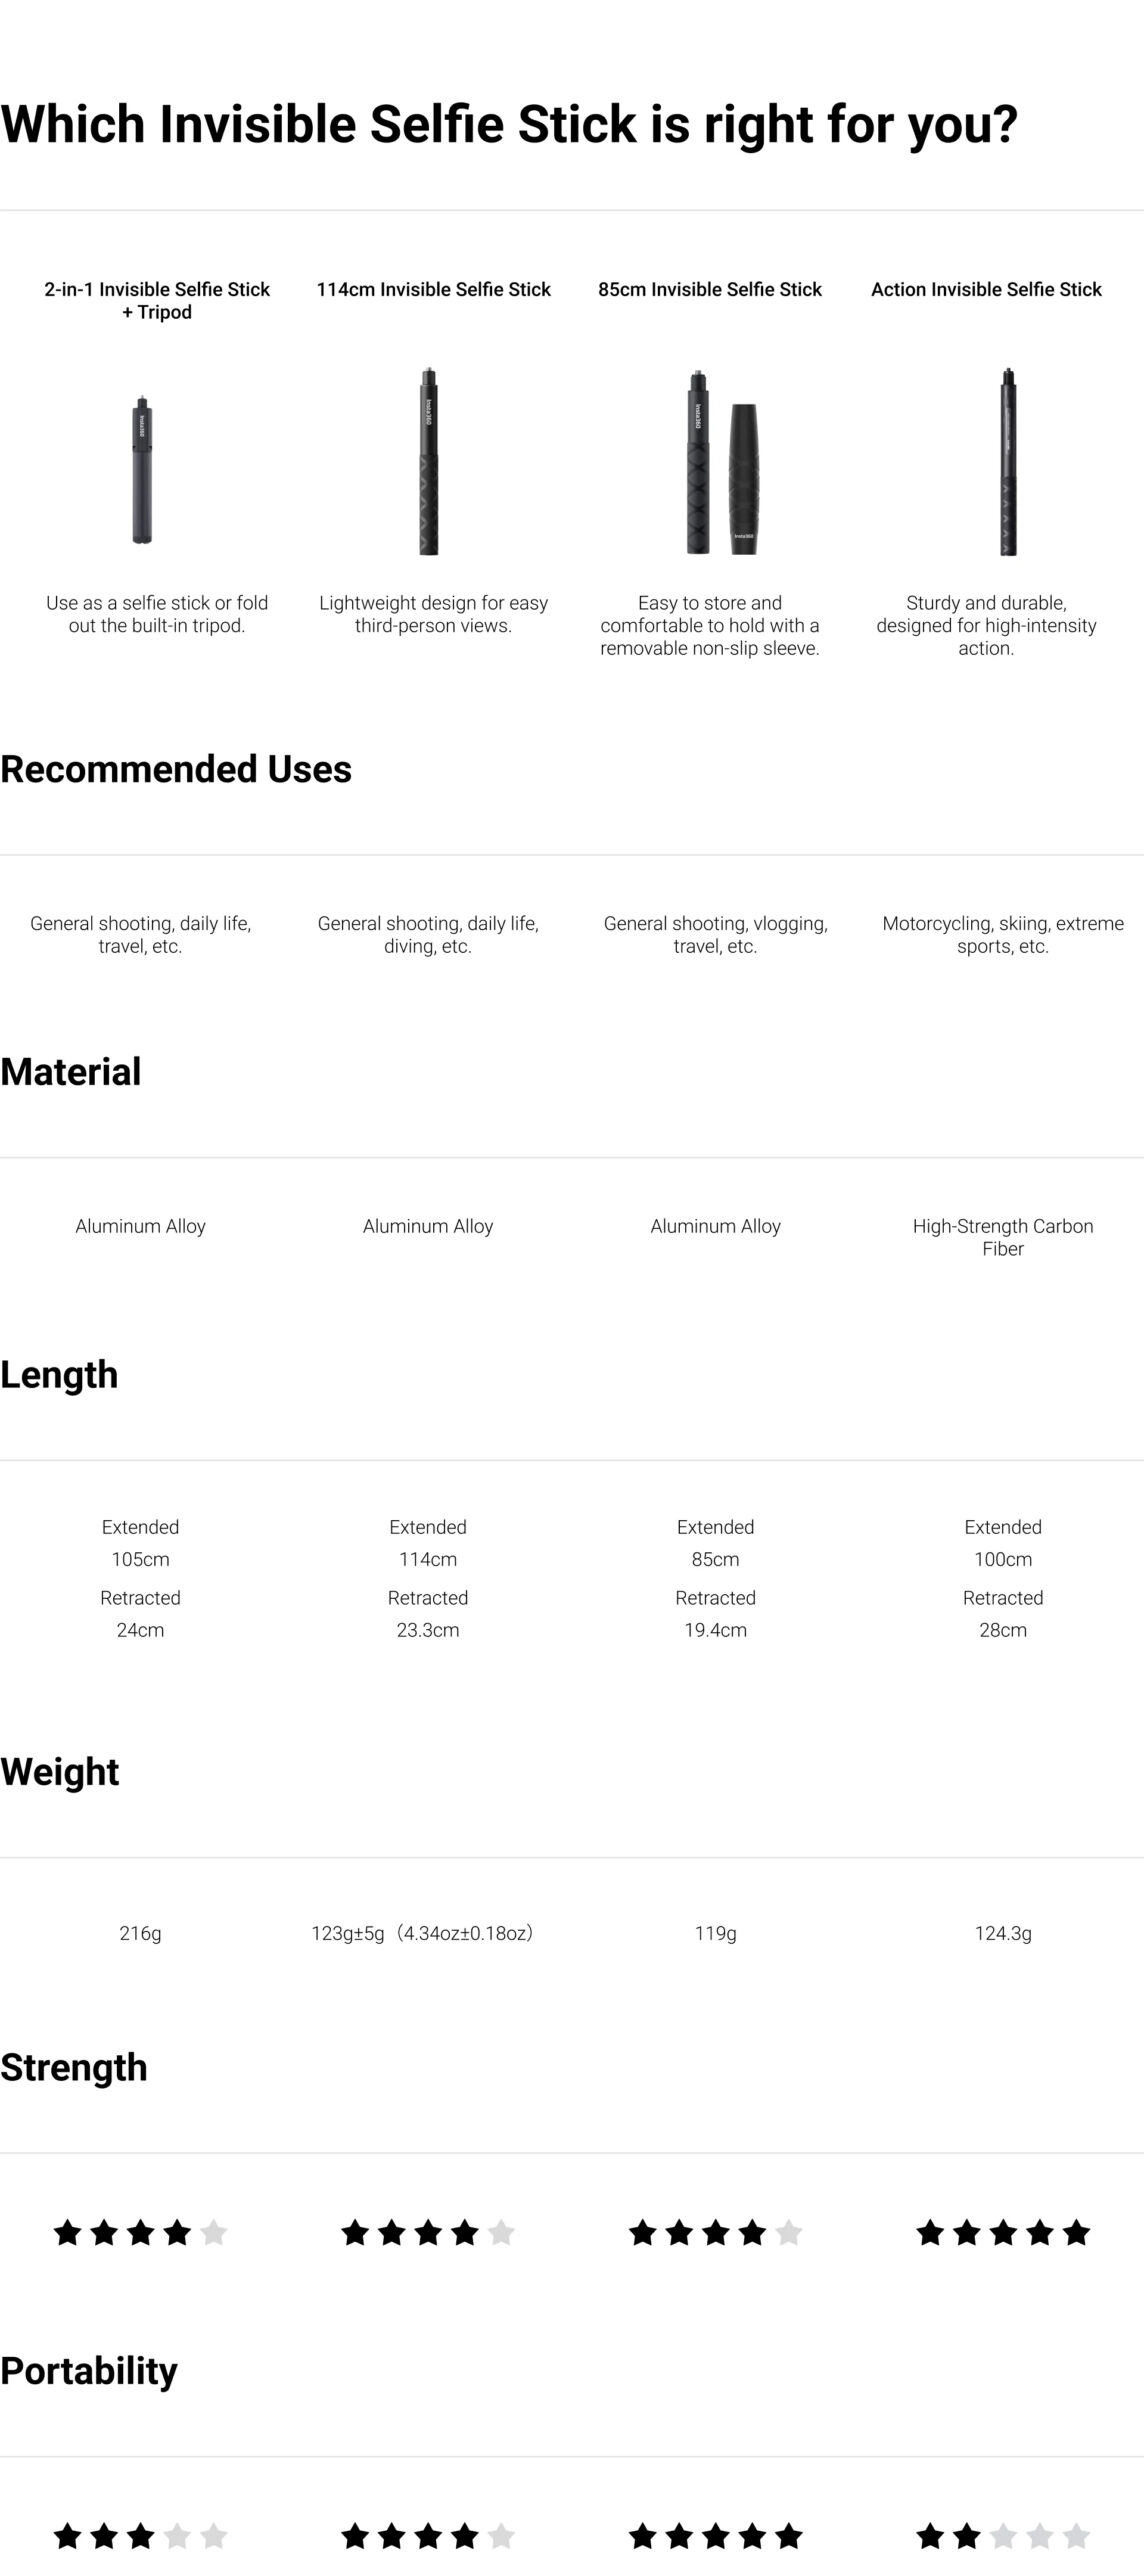Click the Strength stars under the 114cm stick
1144x2560 pixels.
[x=428, y=2232]
